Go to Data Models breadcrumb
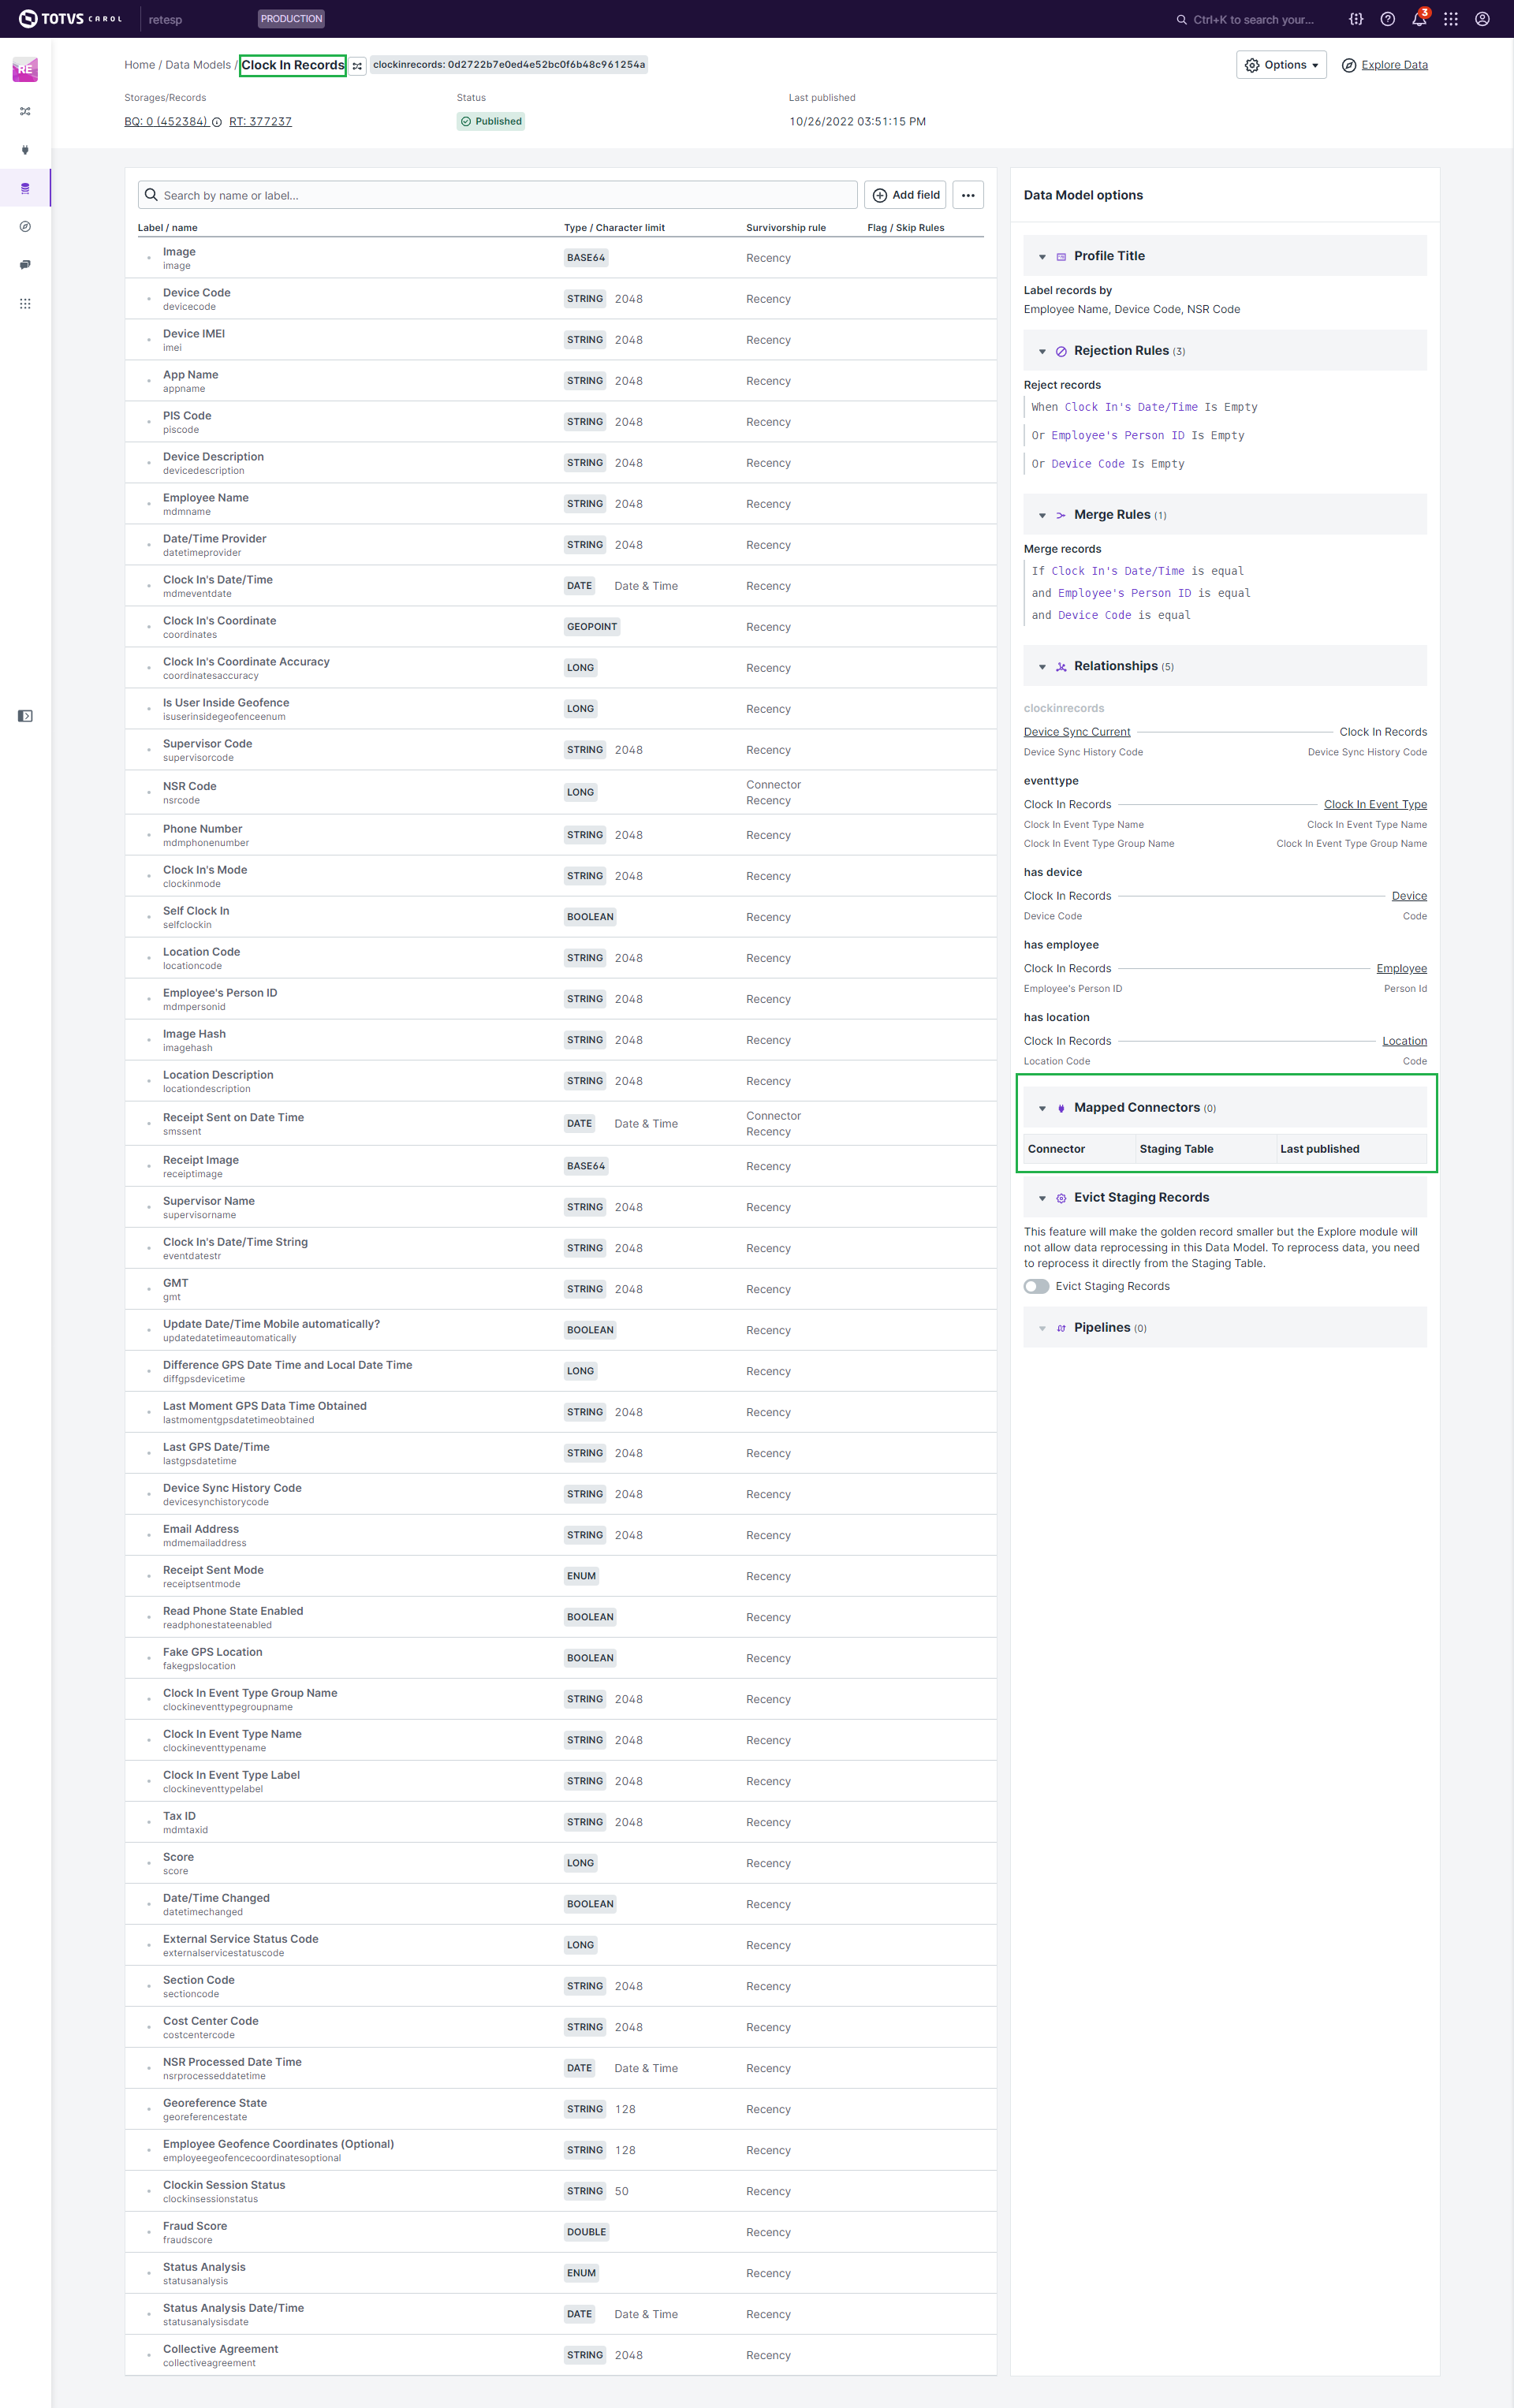Screen dimensions: 1514x2408 pos(198,65)
